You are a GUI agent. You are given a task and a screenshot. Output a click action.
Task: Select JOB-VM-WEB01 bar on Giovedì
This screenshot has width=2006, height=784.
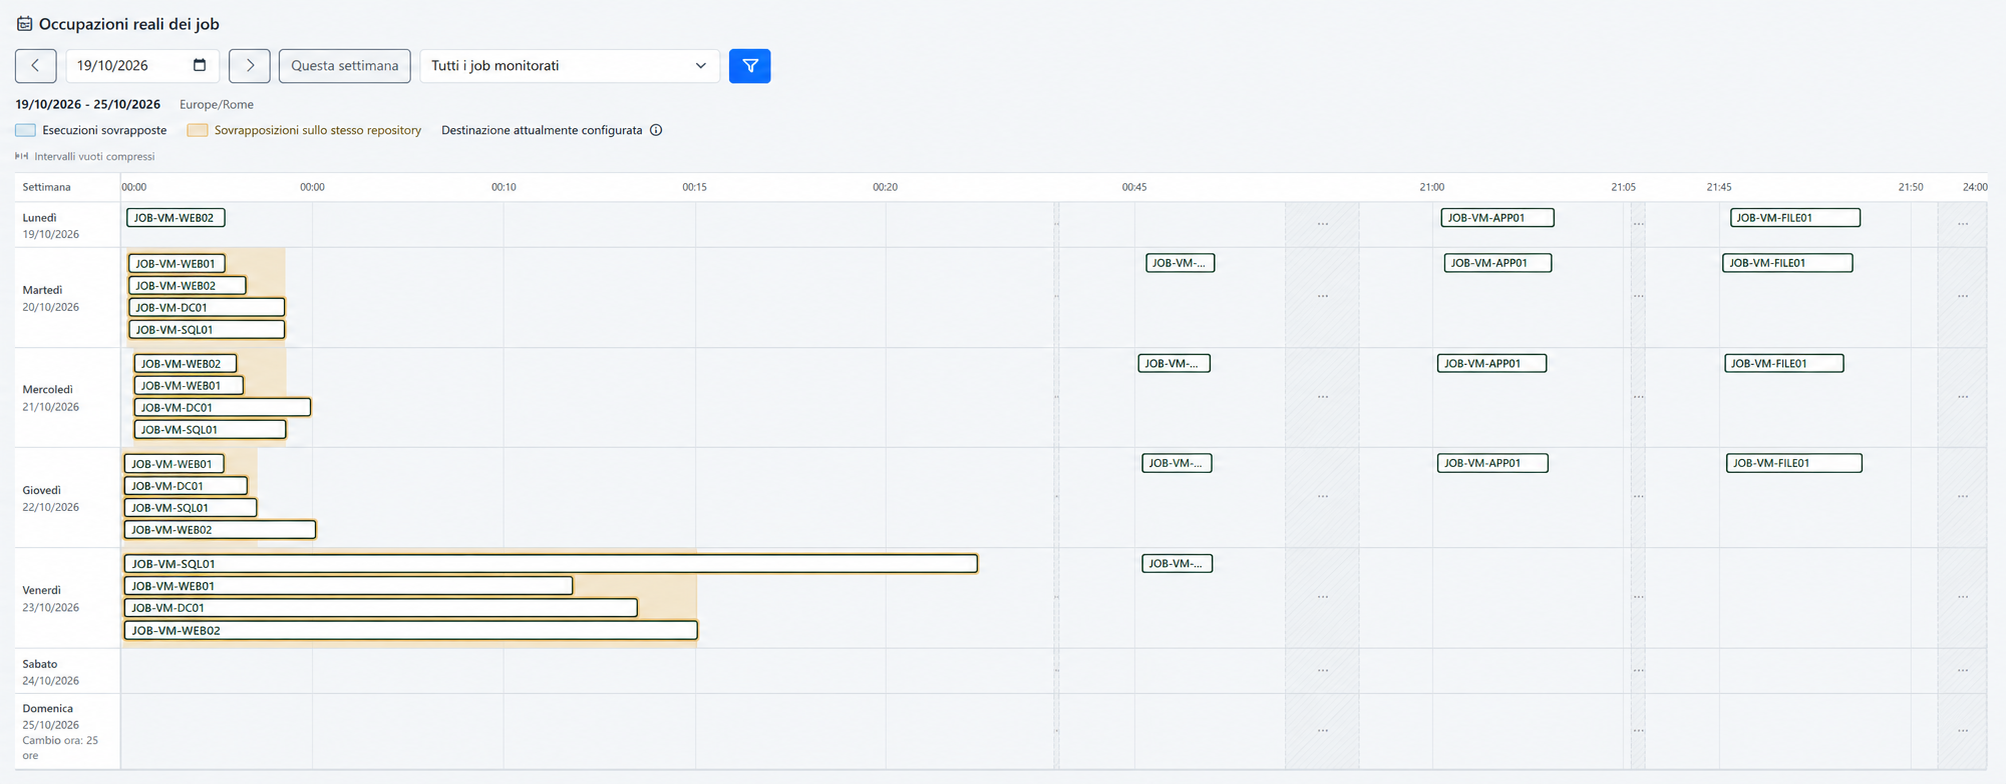174,463
